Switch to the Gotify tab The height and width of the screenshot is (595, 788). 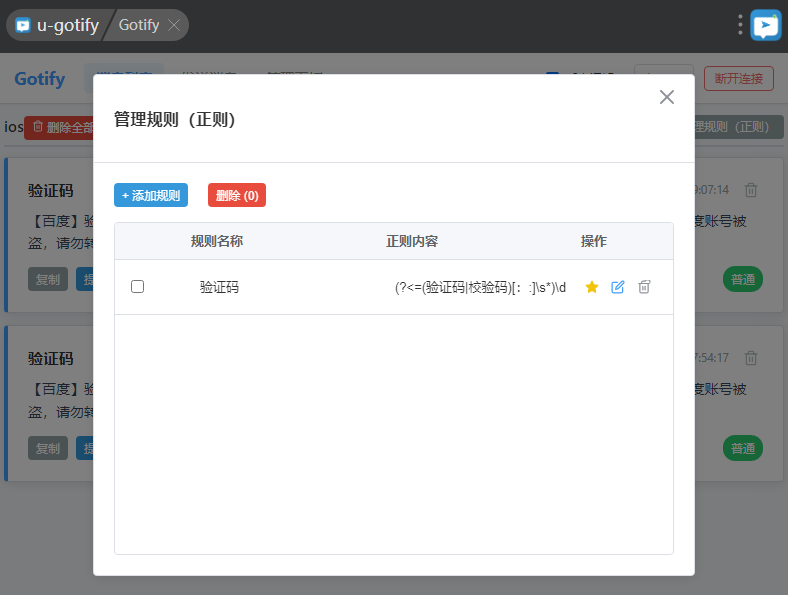tap(138, 25)
